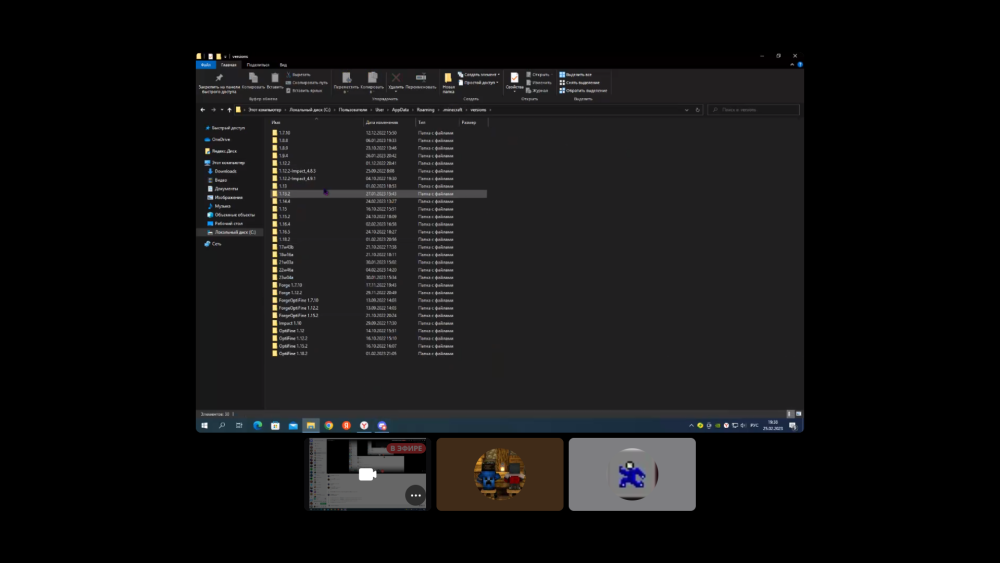Click Select none in the ribbon

point(580,82)
